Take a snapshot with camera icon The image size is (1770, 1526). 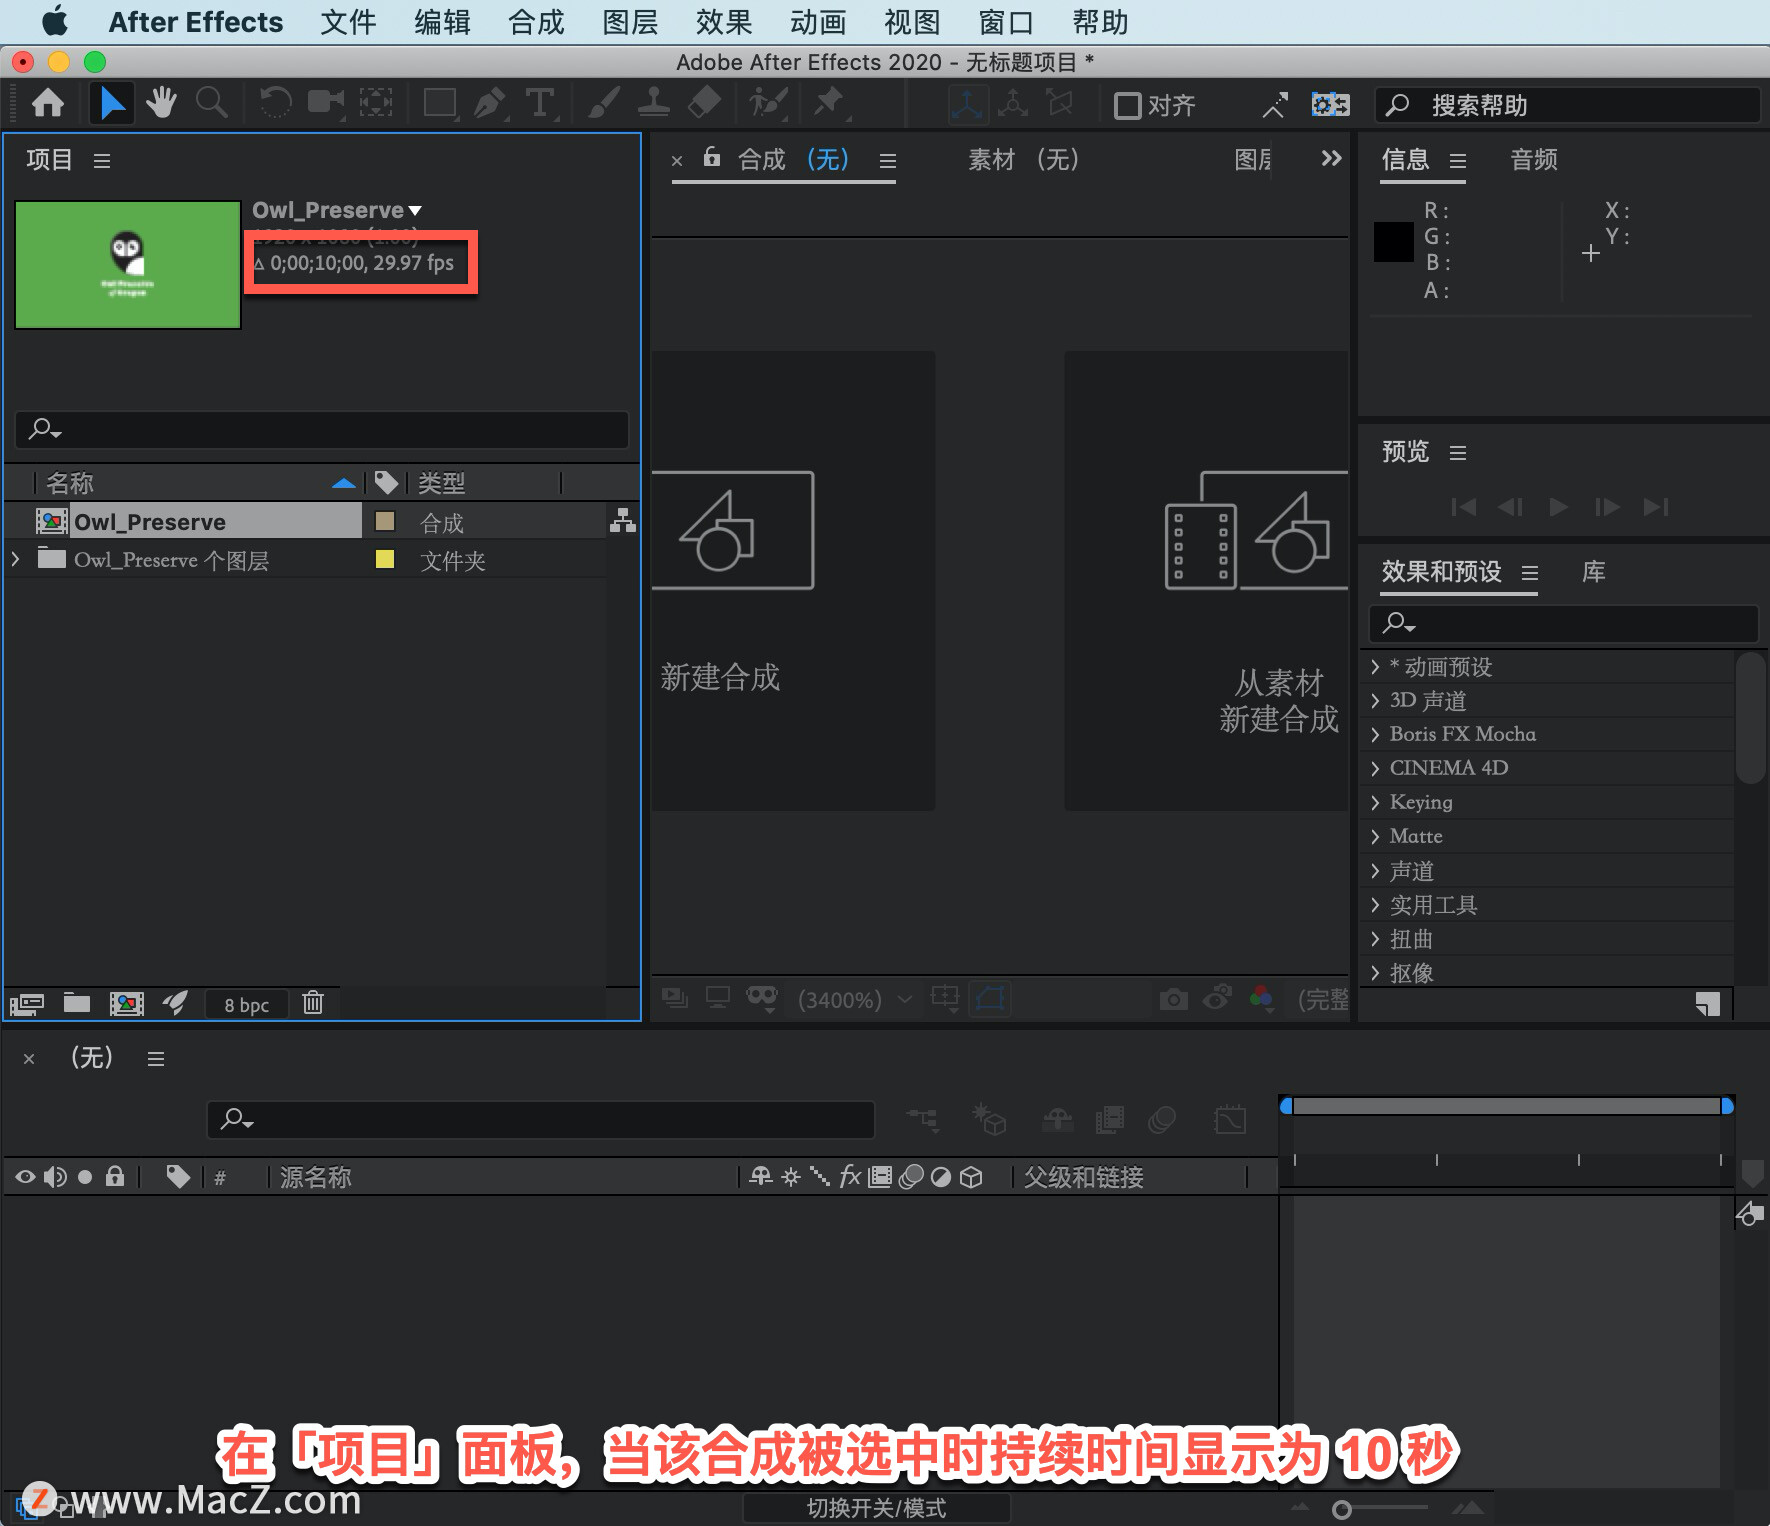click(x=1174, y=999)
